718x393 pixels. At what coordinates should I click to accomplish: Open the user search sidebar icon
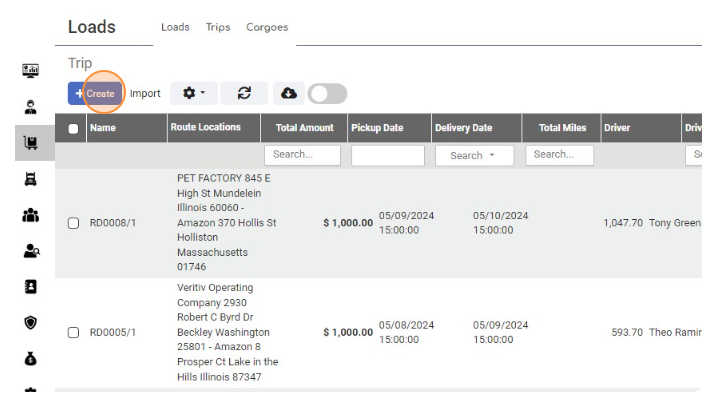[31, 251]
